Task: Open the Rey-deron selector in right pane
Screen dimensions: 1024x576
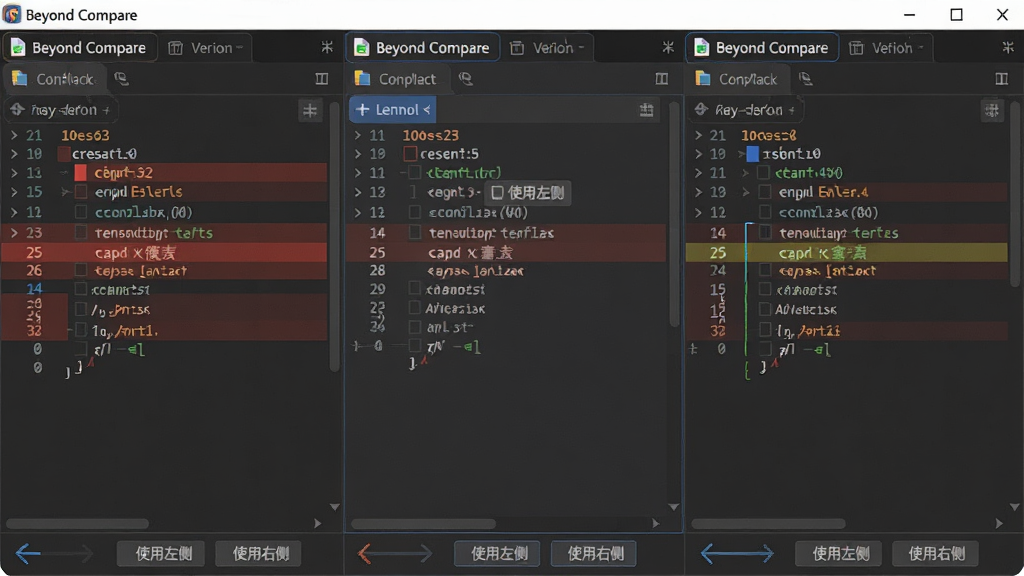Action: click(745, 110)
